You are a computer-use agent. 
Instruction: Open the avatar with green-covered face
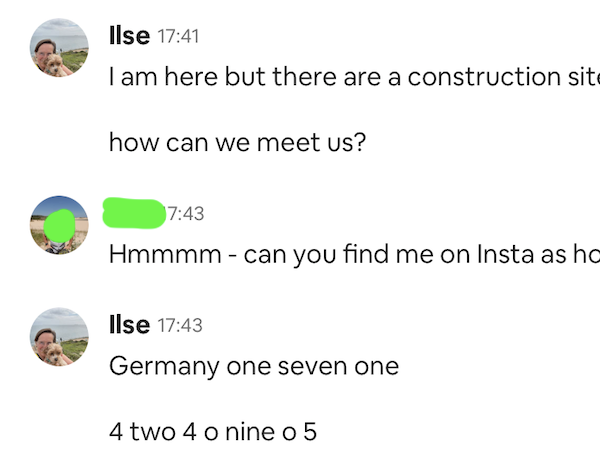[59, 225]
